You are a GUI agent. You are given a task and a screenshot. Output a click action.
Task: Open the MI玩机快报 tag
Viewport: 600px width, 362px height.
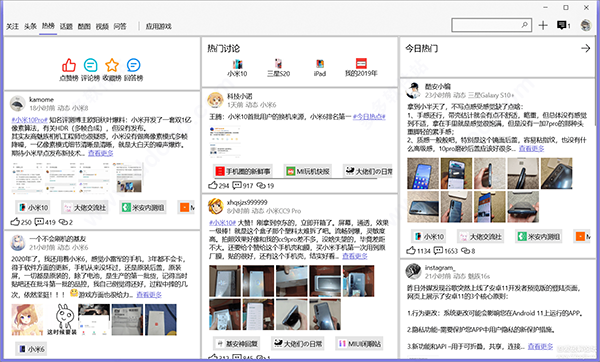308,171
